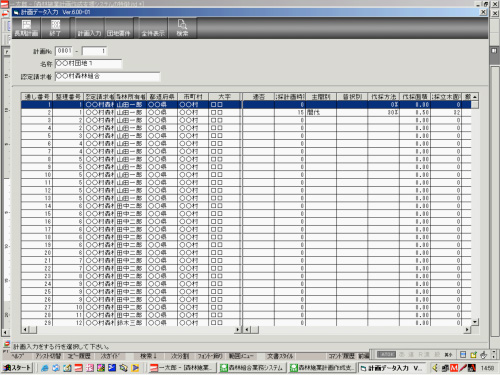Screen dimensions: 500x375
Task: Click the 全件表示 toolbar button
Action: [153, 28]
